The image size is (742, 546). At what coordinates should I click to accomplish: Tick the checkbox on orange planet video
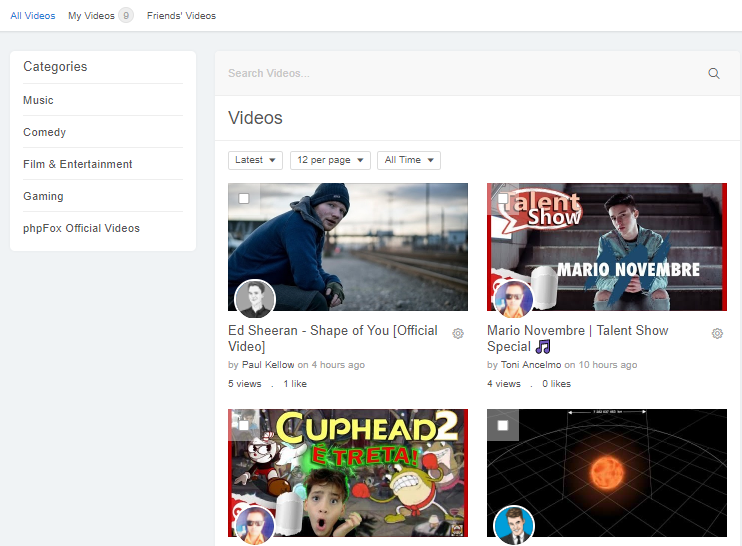tap(503, 425)
